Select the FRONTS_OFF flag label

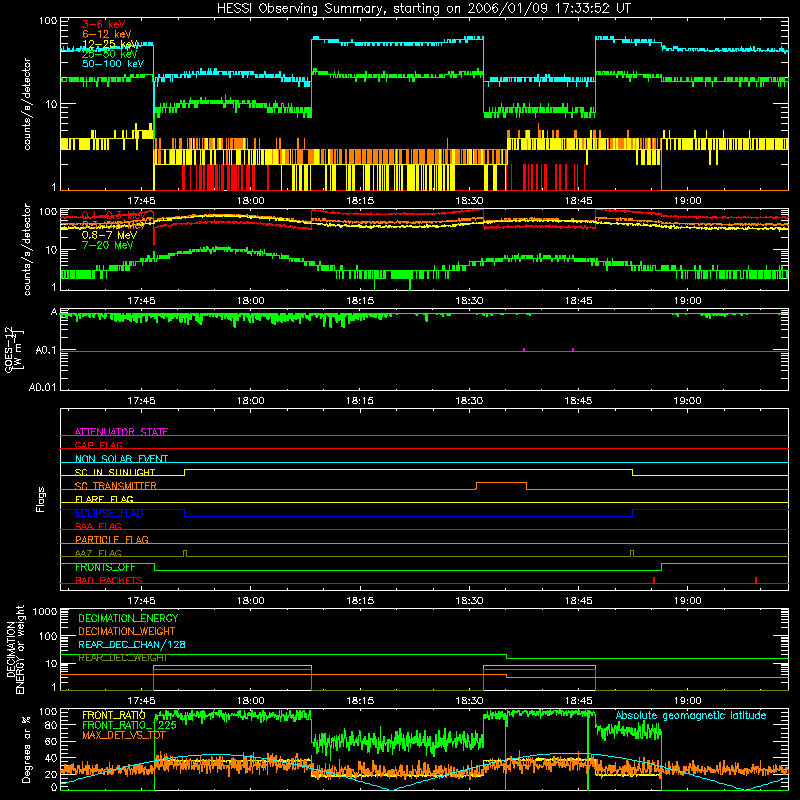point(105,567)
